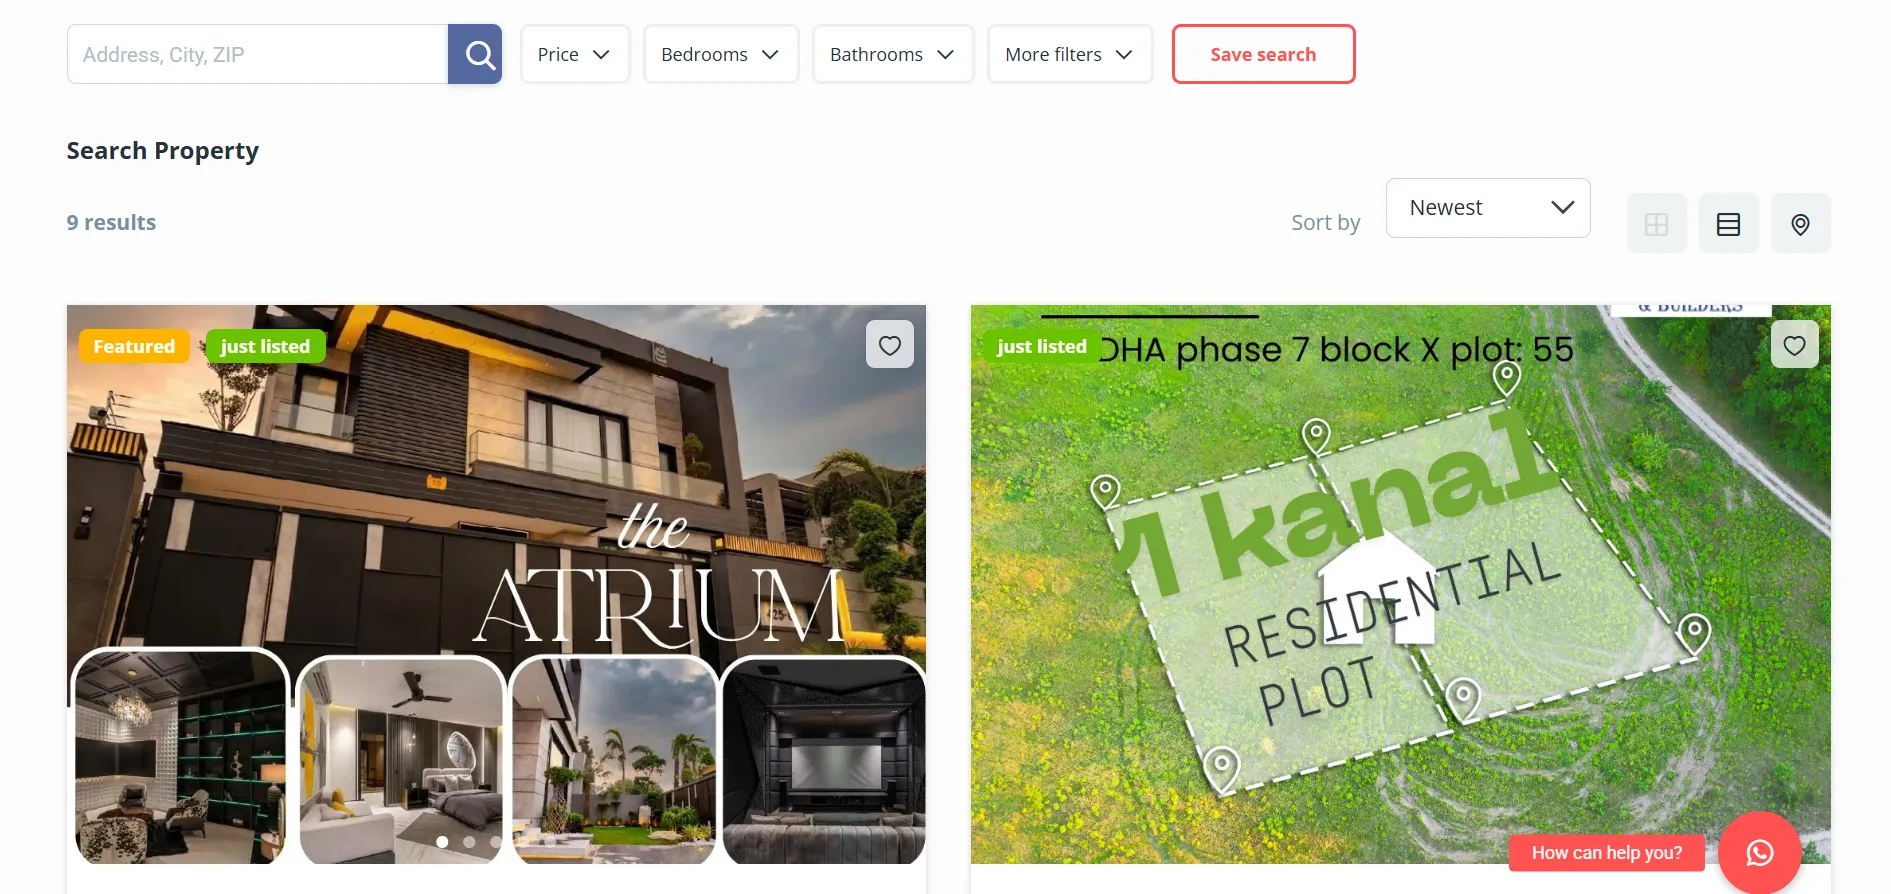The image size is (1891, 894).
Task: Favorite the Atrium house listing
Action: coord(890,345)
